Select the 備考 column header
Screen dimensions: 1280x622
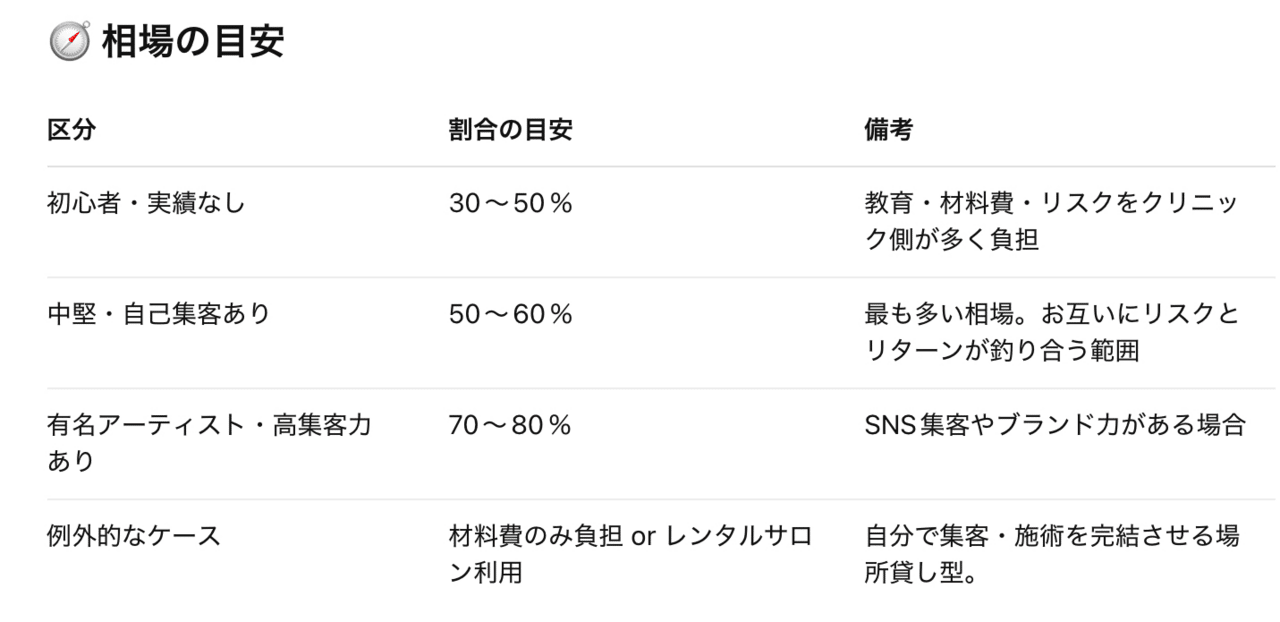(888, 130)
